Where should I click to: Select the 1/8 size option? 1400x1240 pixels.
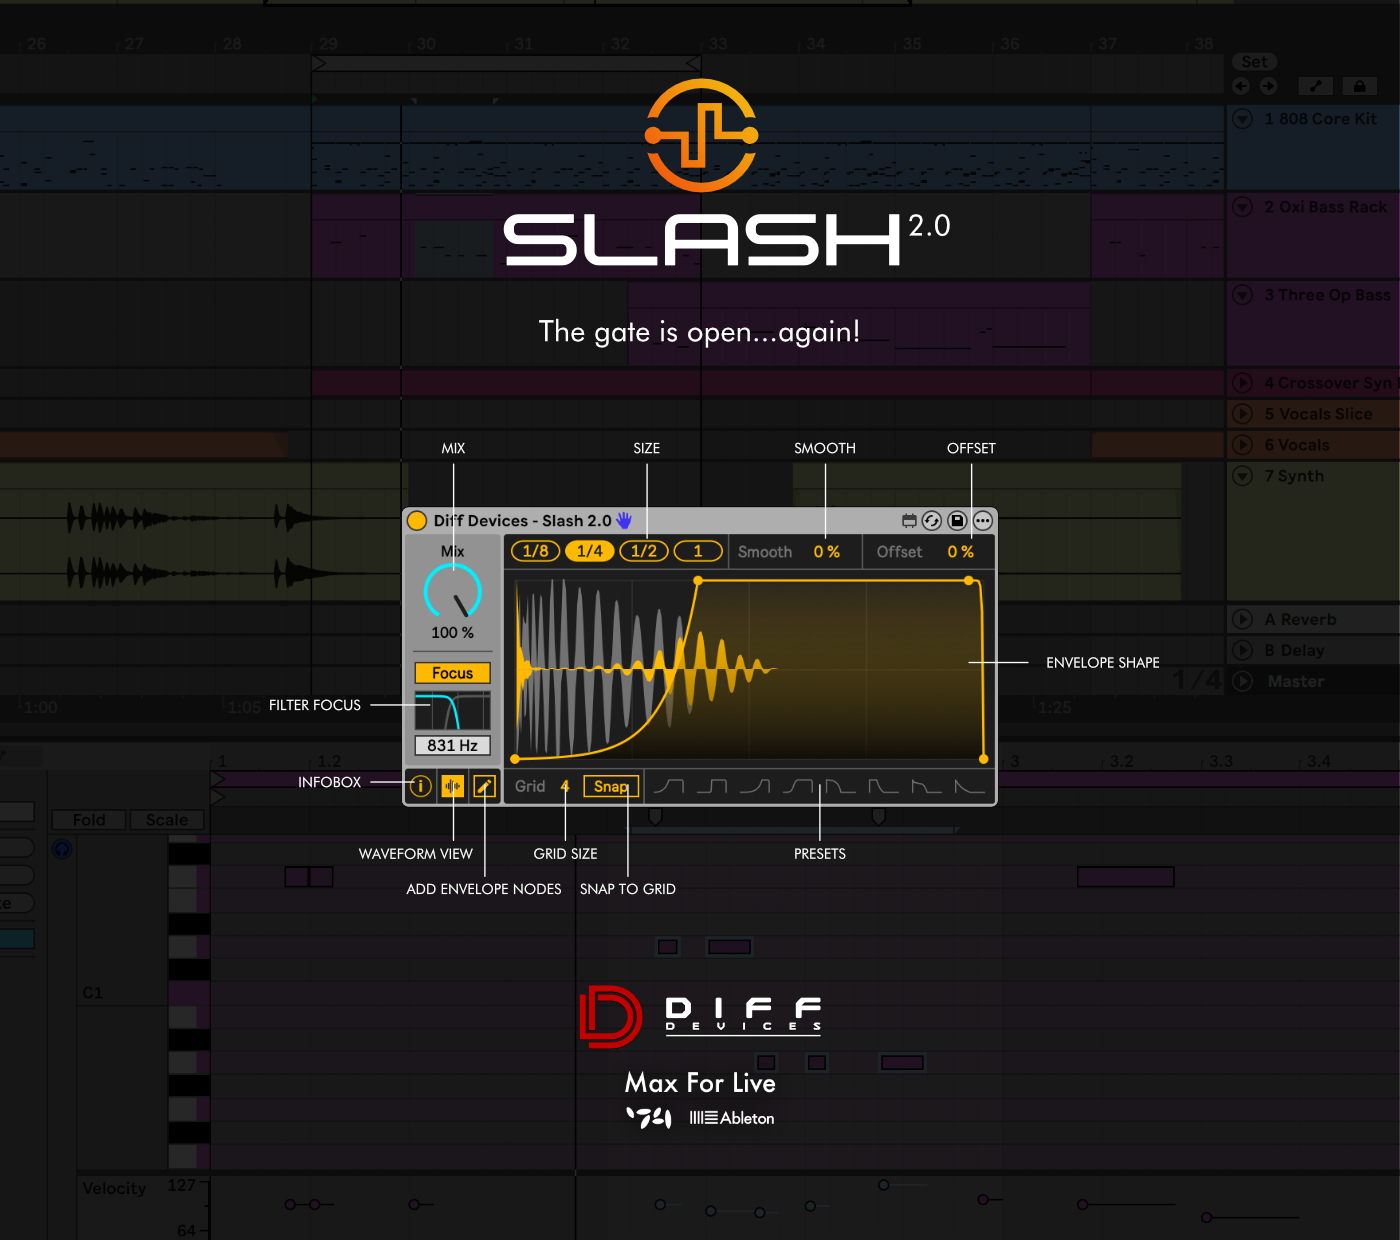(535, 551)
